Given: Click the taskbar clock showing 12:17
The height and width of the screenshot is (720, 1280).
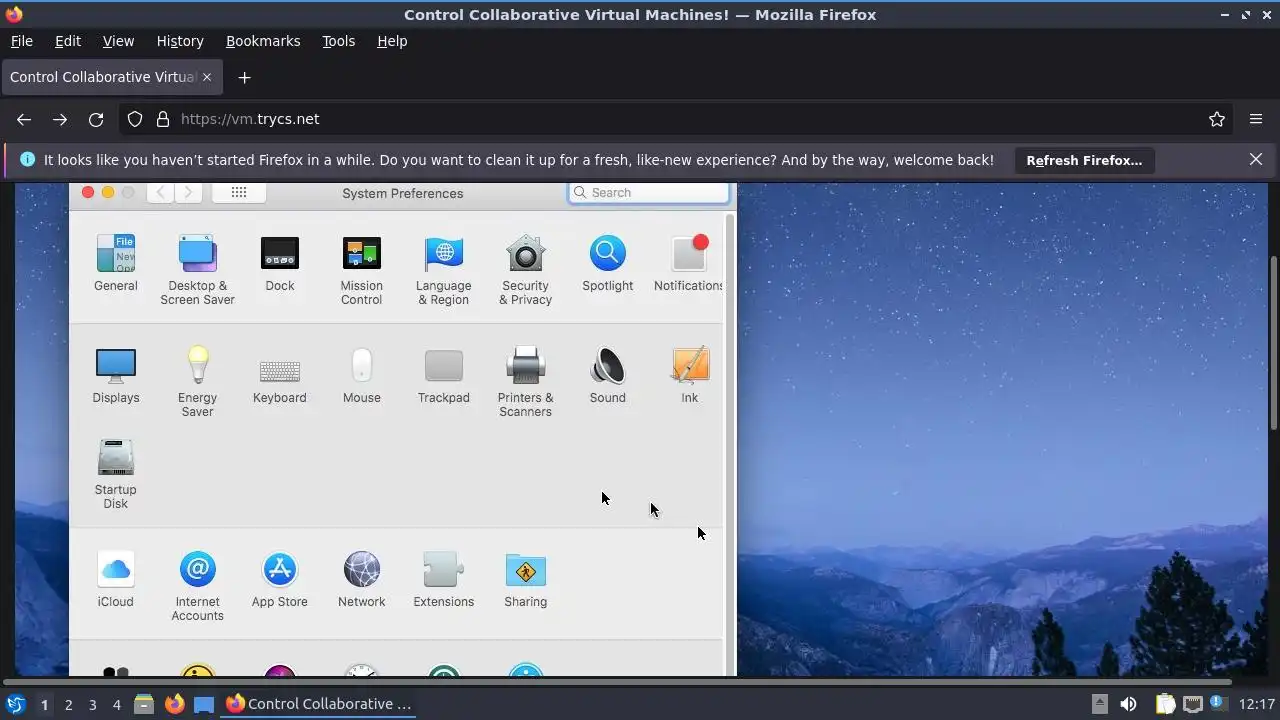Looking at the screenshot, I should click(1257, 704).
